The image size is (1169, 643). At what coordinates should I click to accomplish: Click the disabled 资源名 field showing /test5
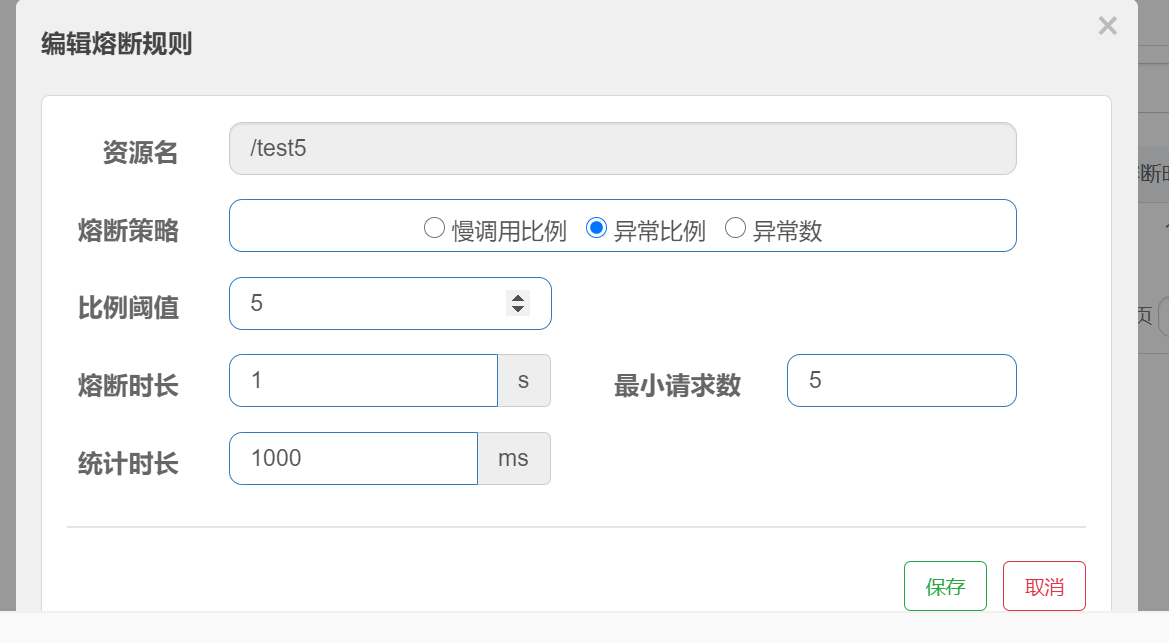tap(622, 149)
